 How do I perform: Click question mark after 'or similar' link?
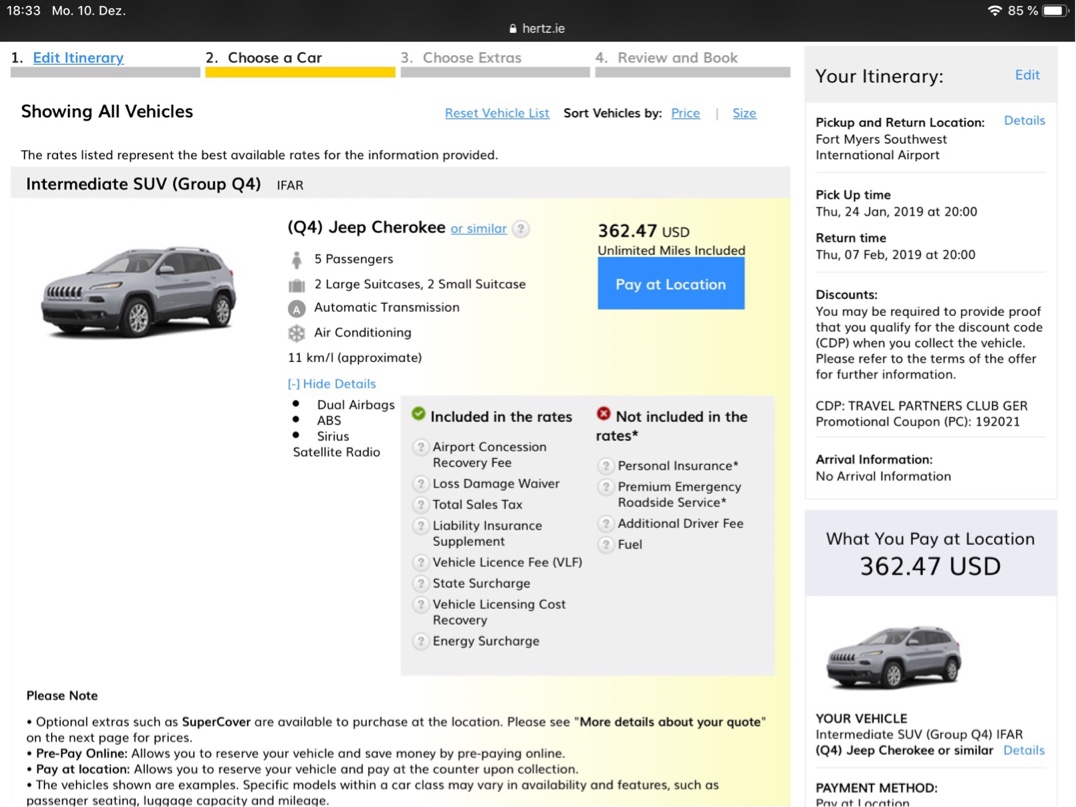521,229
